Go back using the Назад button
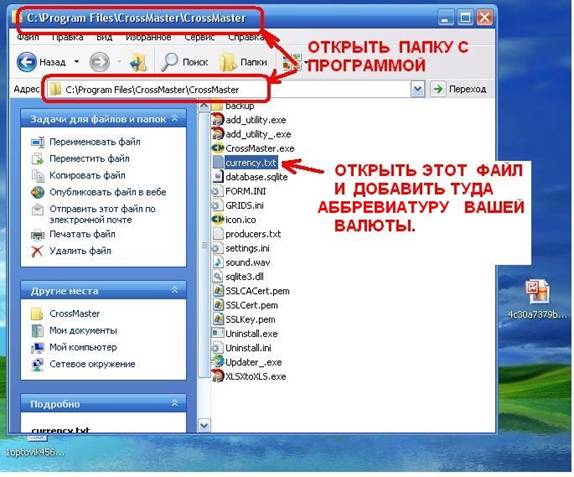The image size is (574, 477). [41, 62]
